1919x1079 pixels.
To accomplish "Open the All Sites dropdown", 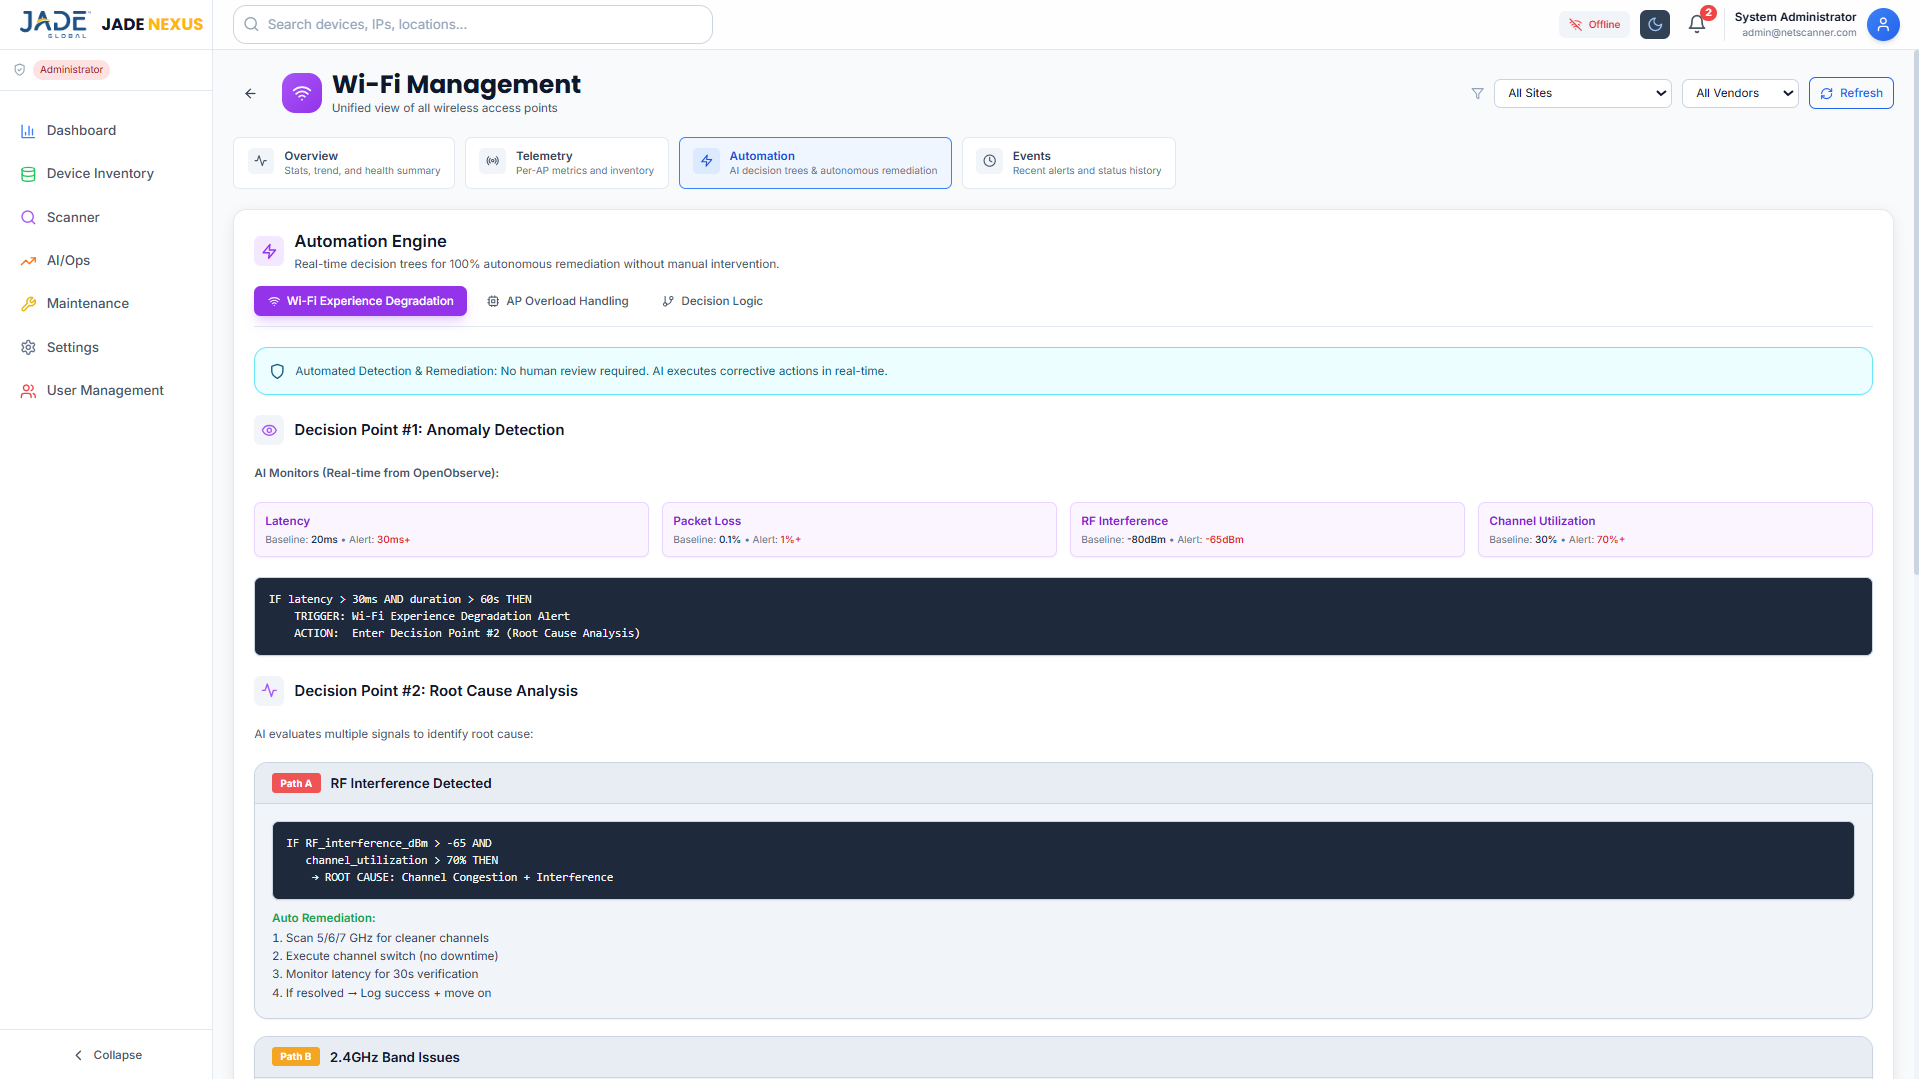I will click(1582, 93).
